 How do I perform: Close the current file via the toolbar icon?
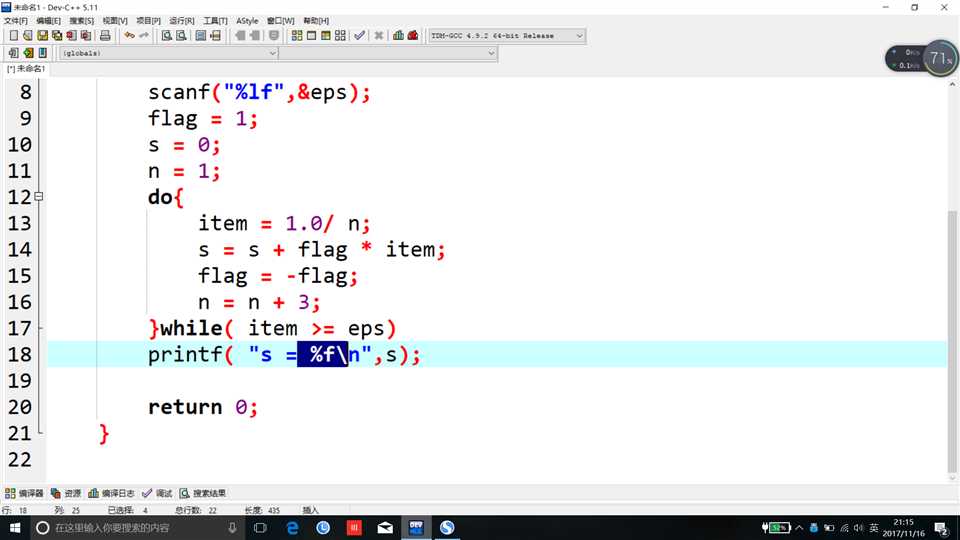point(72,36)
